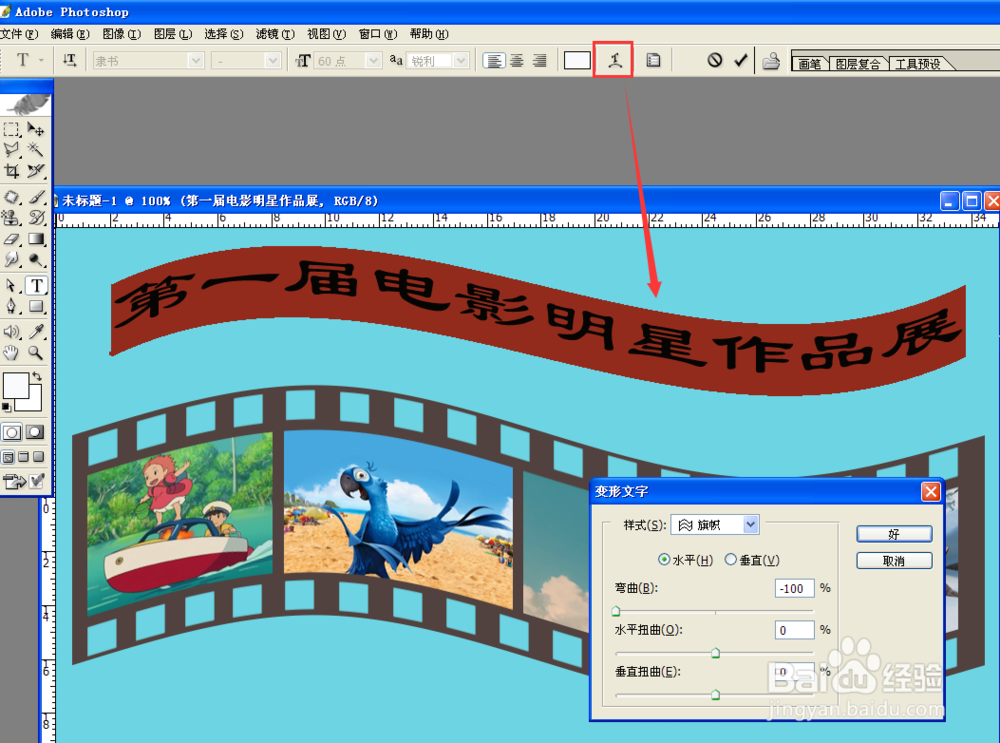
Task: Select the Type tool in toolbox
Action: click(36, 286)
